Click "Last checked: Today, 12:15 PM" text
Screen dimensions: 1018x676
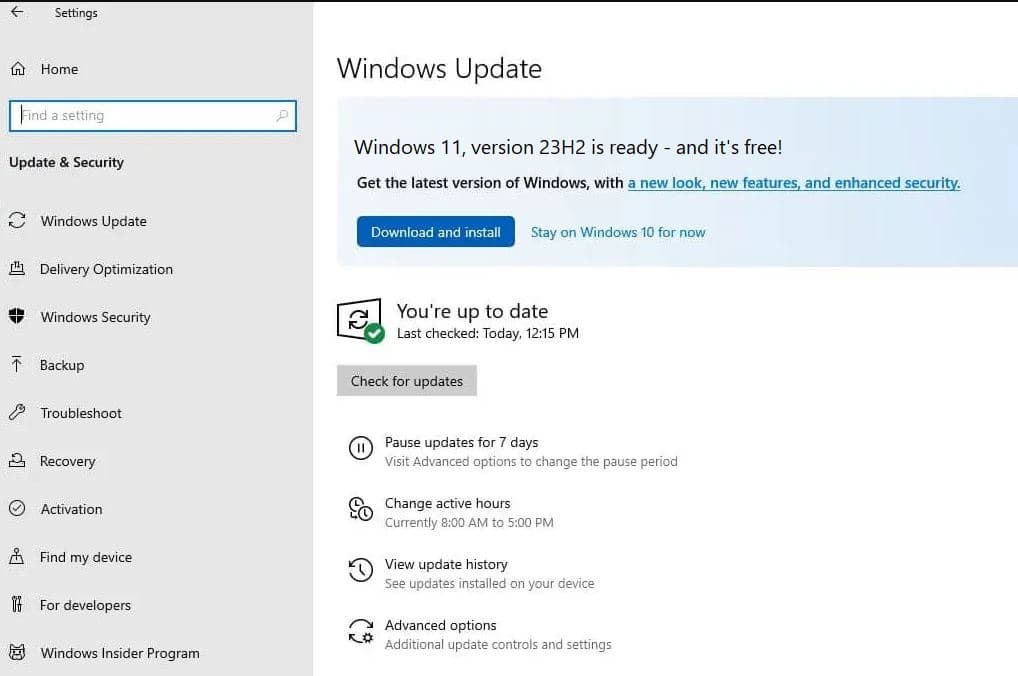coord(488,333)
